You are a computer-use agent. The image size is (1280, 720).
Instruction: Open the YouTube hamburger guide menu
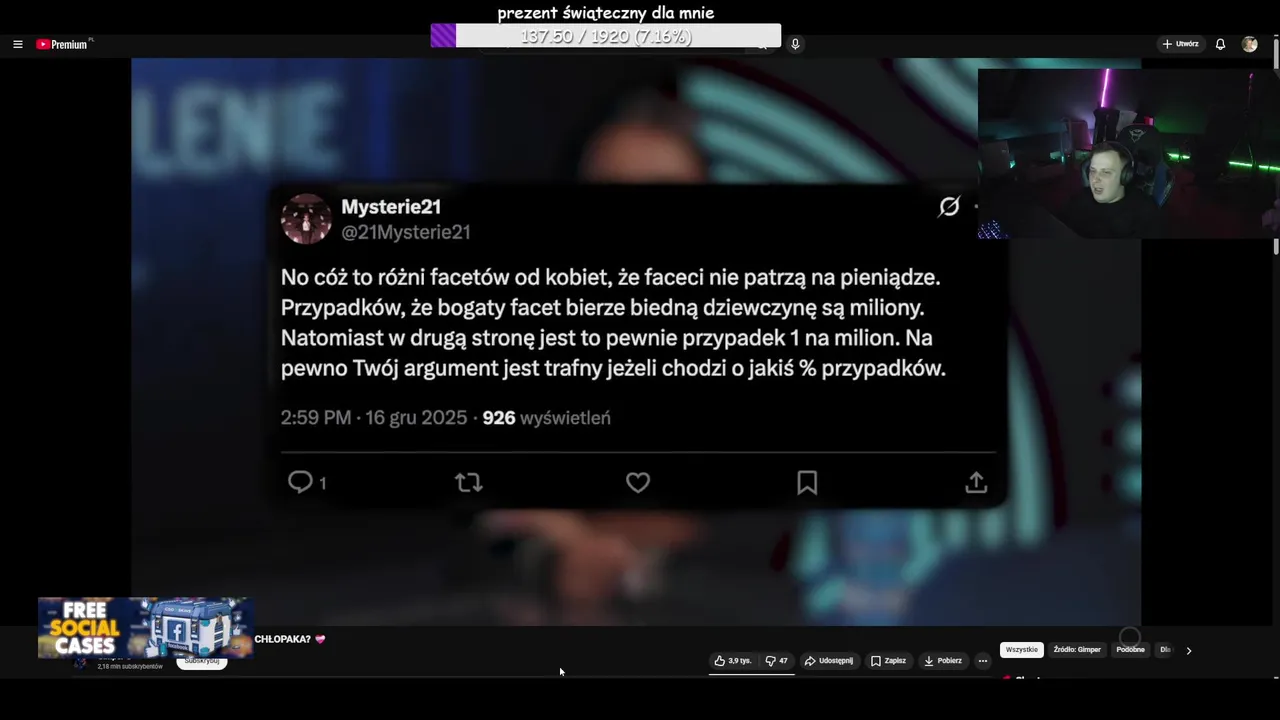(17, 44)
